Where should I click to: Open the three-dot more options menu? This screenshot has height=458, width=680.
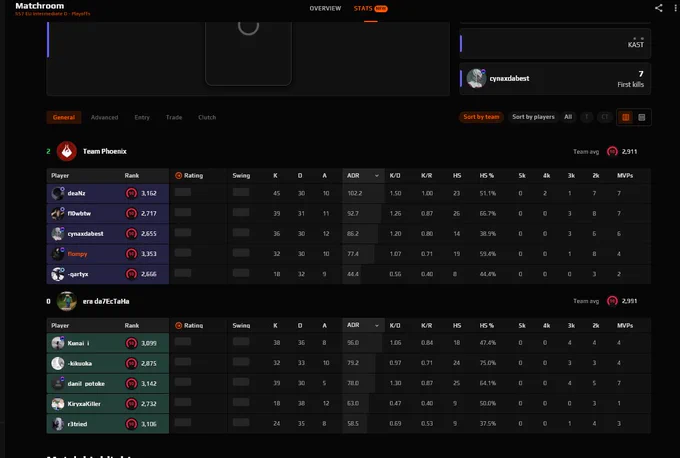[676, 8]
